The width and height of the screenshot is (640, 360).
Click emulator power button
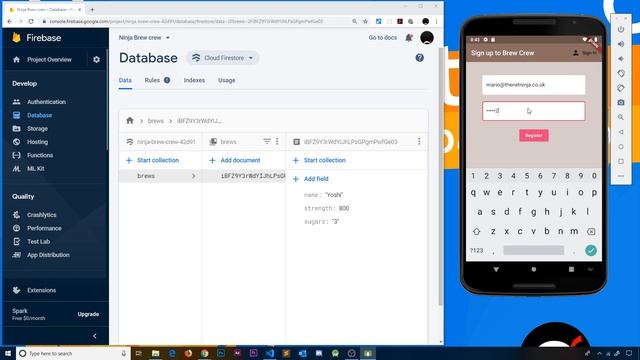tap(621, 29)
